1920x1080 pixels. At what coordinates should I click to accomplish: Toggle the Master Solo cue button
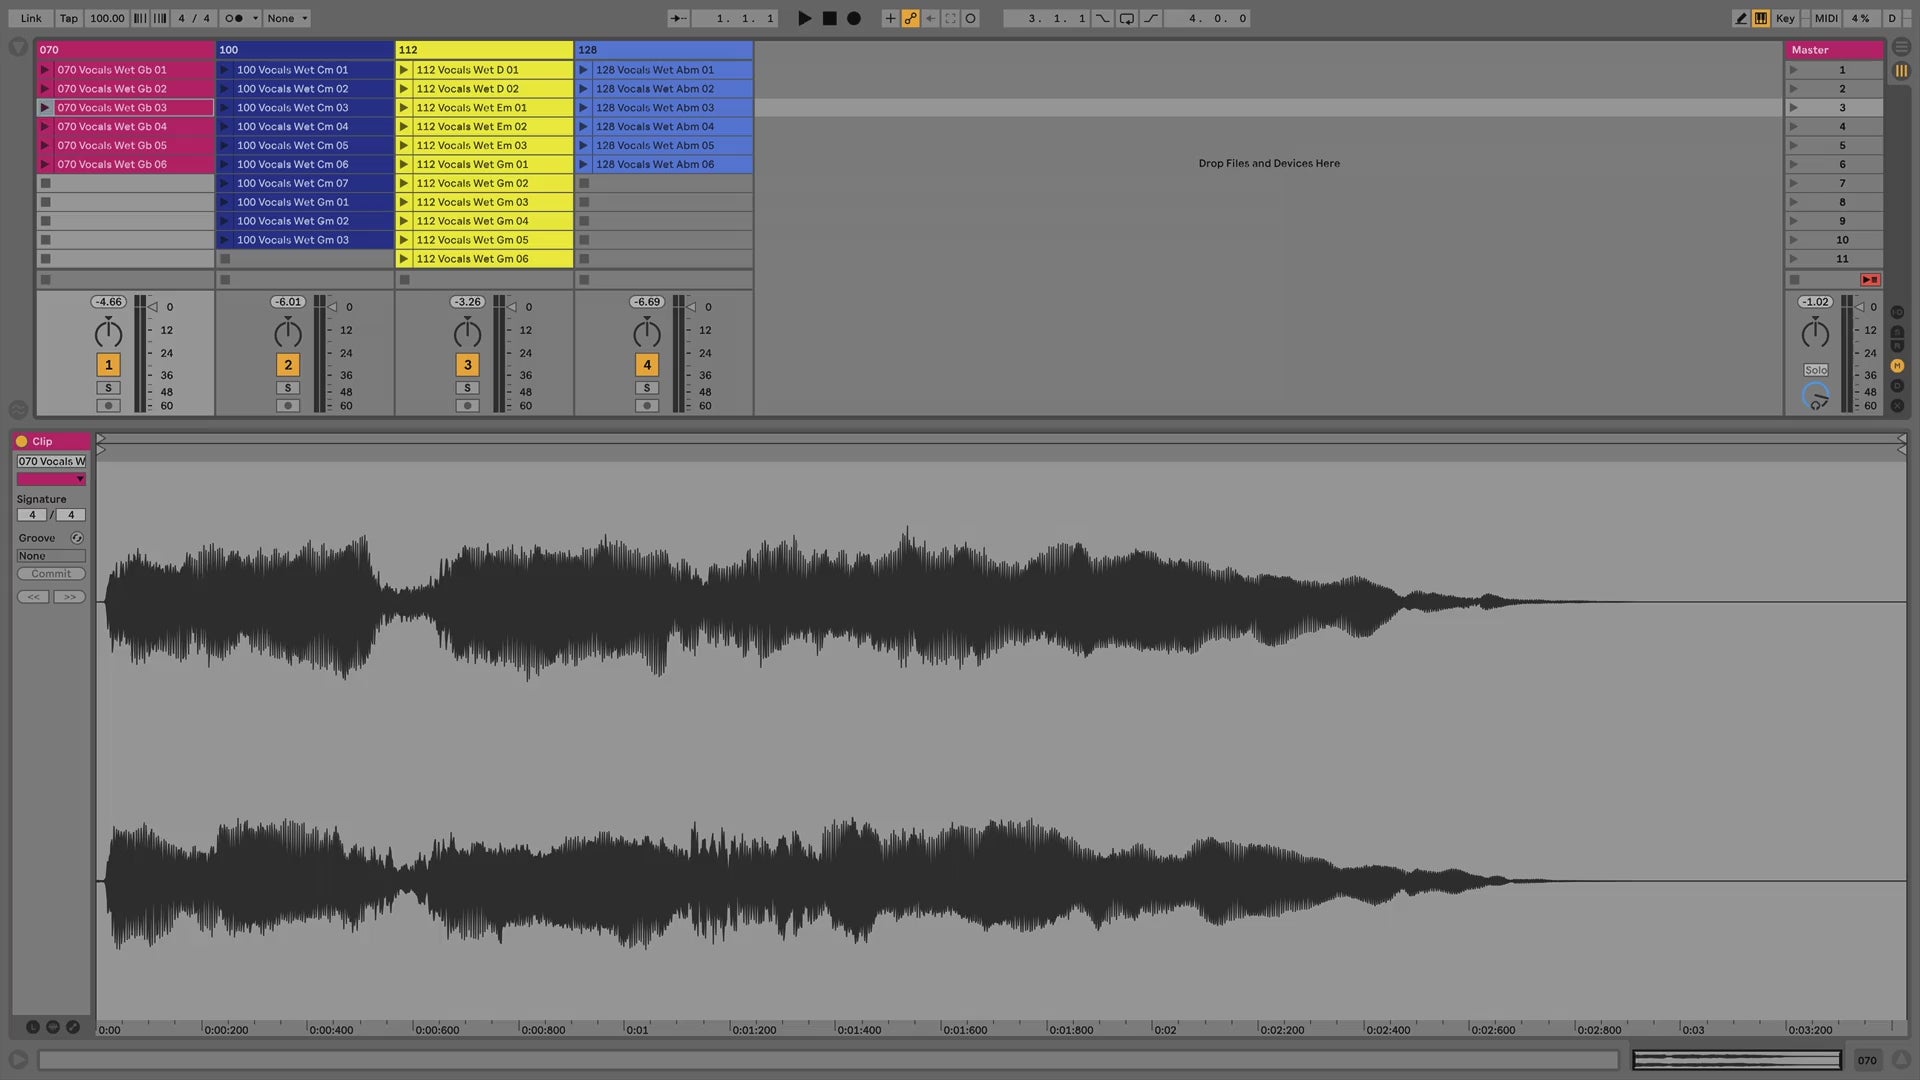click(1816, 370)
